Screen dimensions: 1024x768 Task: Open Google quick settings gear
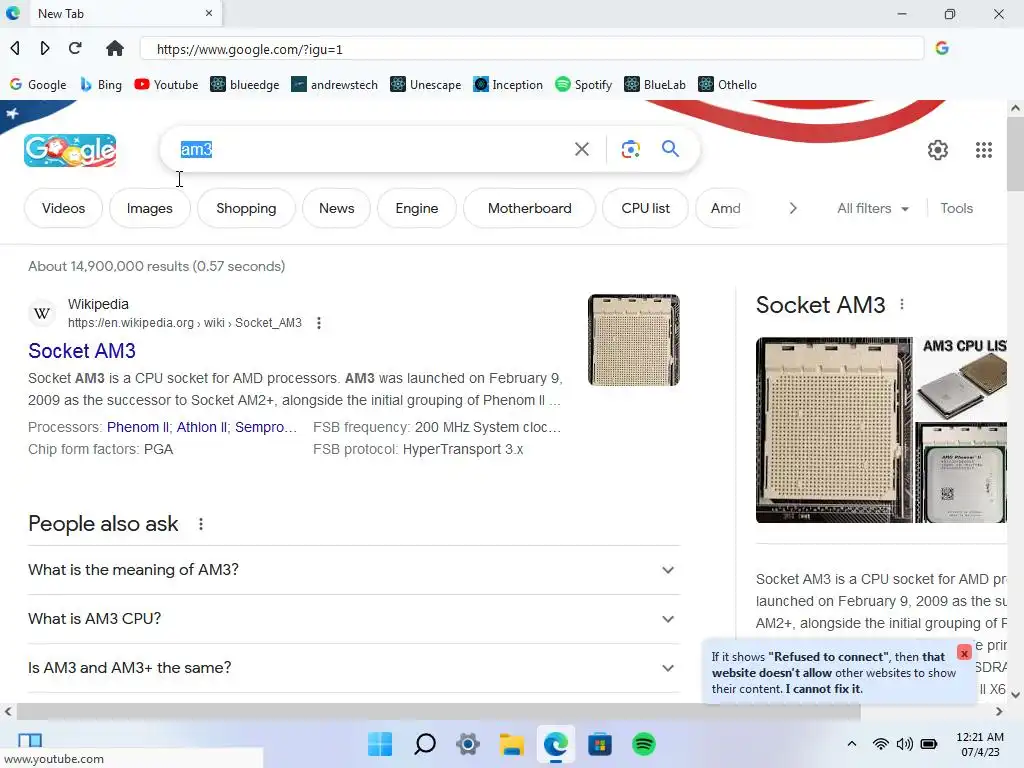(938, 150)
